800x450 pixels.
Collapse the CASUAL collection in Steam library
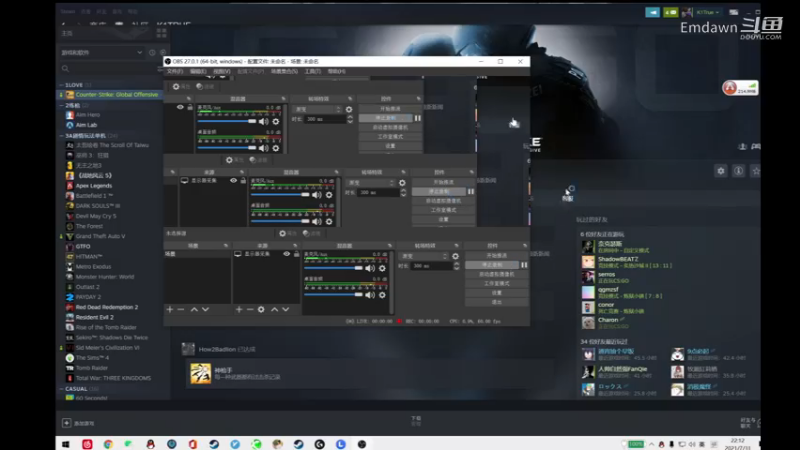point(62,389)
